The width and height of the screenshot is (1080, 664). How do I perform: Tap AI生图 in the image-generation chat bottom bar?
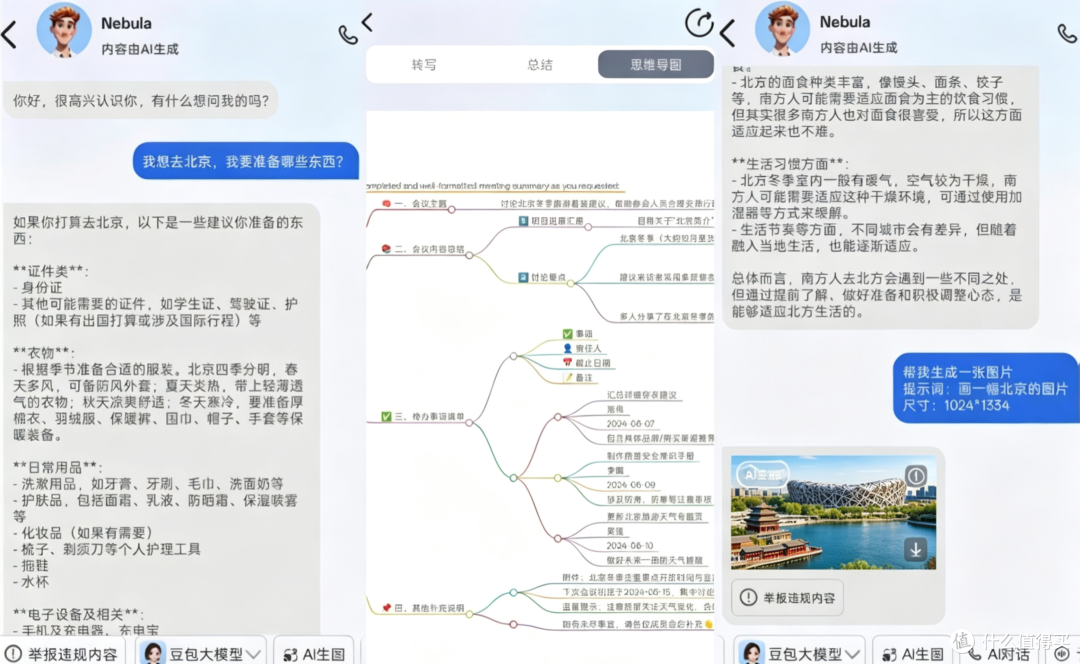click(913, 654)
